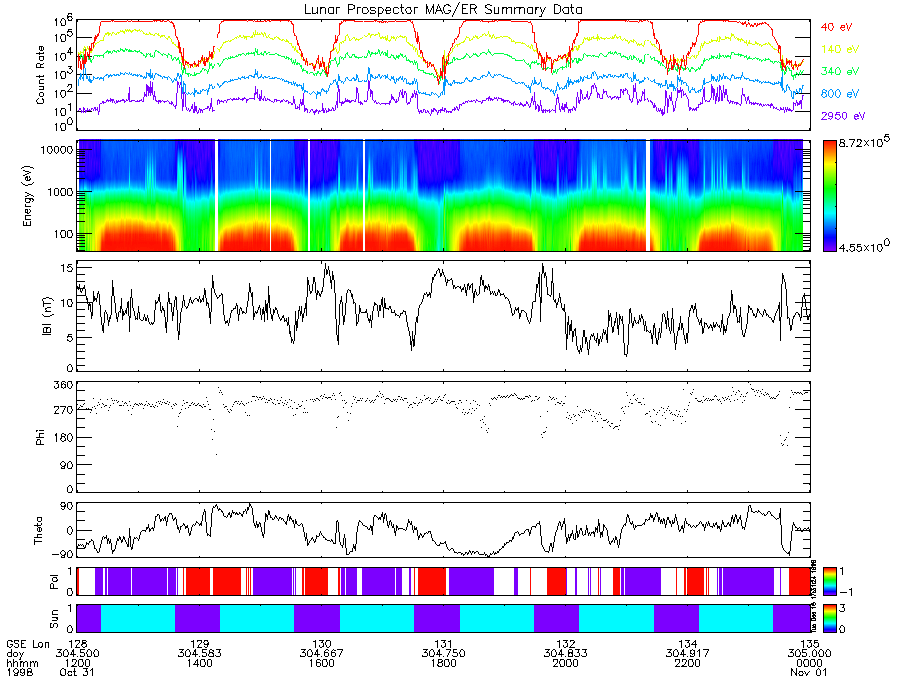The image size is (900, 700).
Task: Click the '270' tick on the Phi axis
Action: coord(64,410)
